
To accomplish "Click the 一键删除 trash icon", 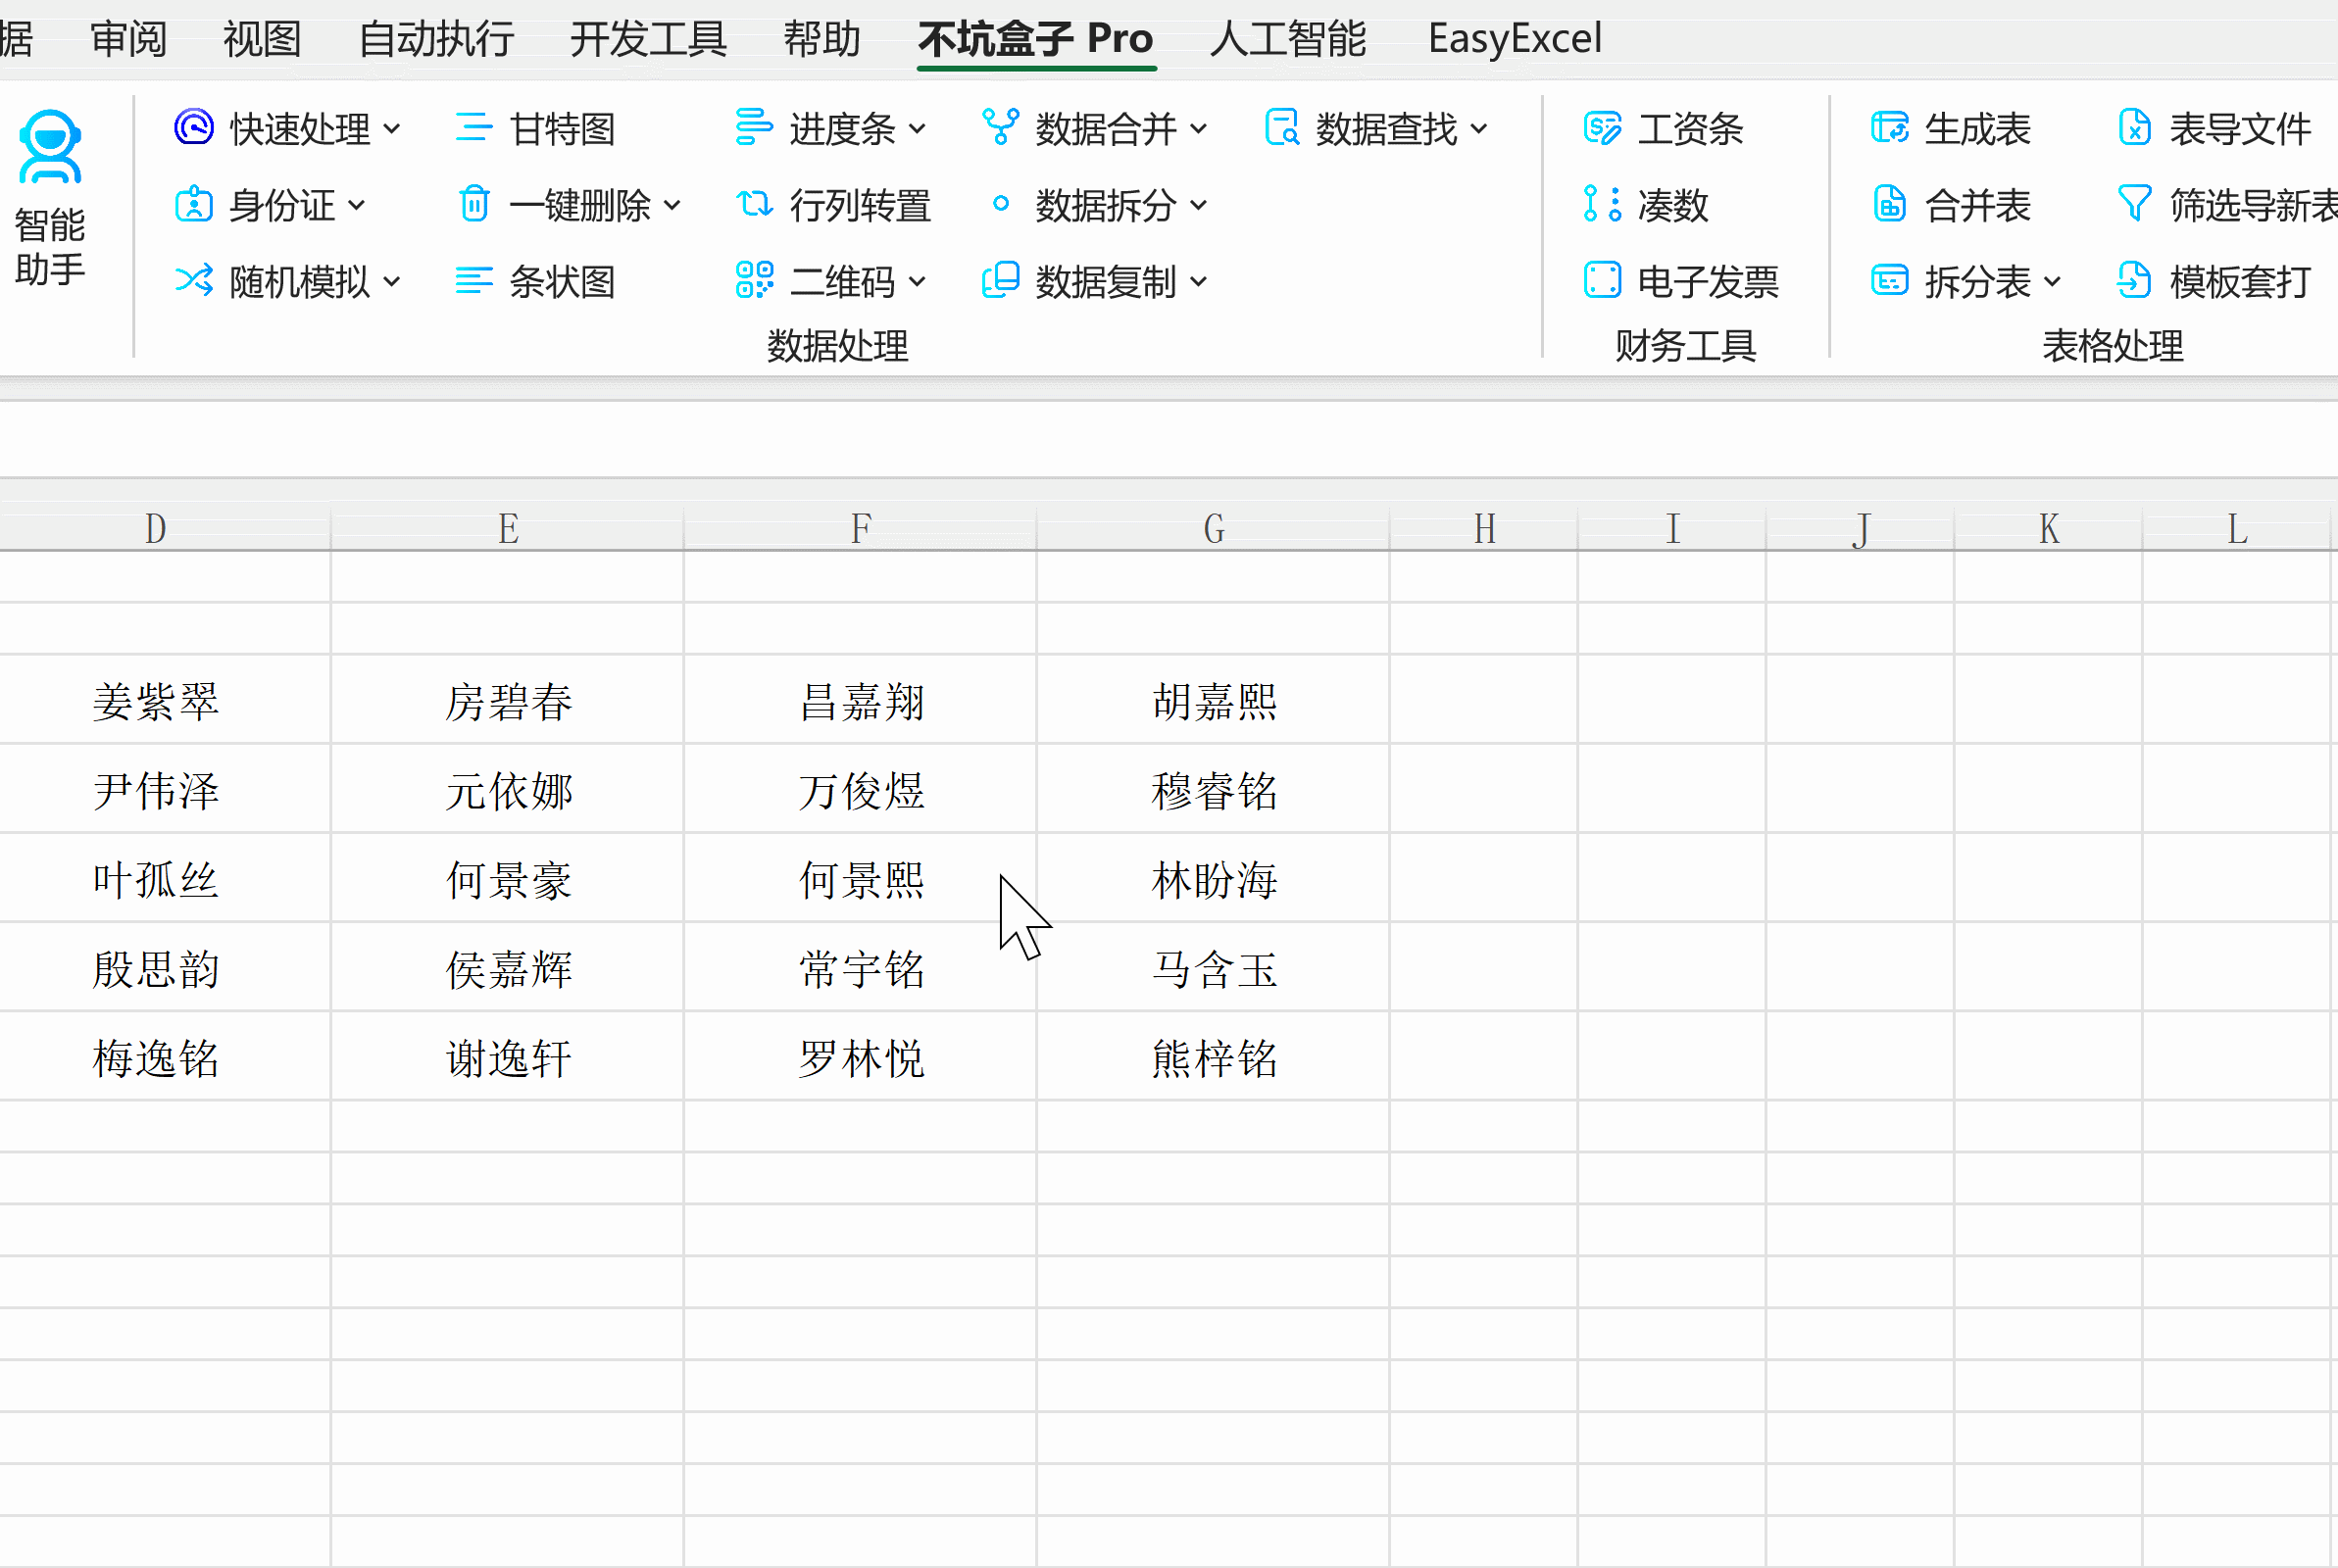I will click(x=474, y=205).
